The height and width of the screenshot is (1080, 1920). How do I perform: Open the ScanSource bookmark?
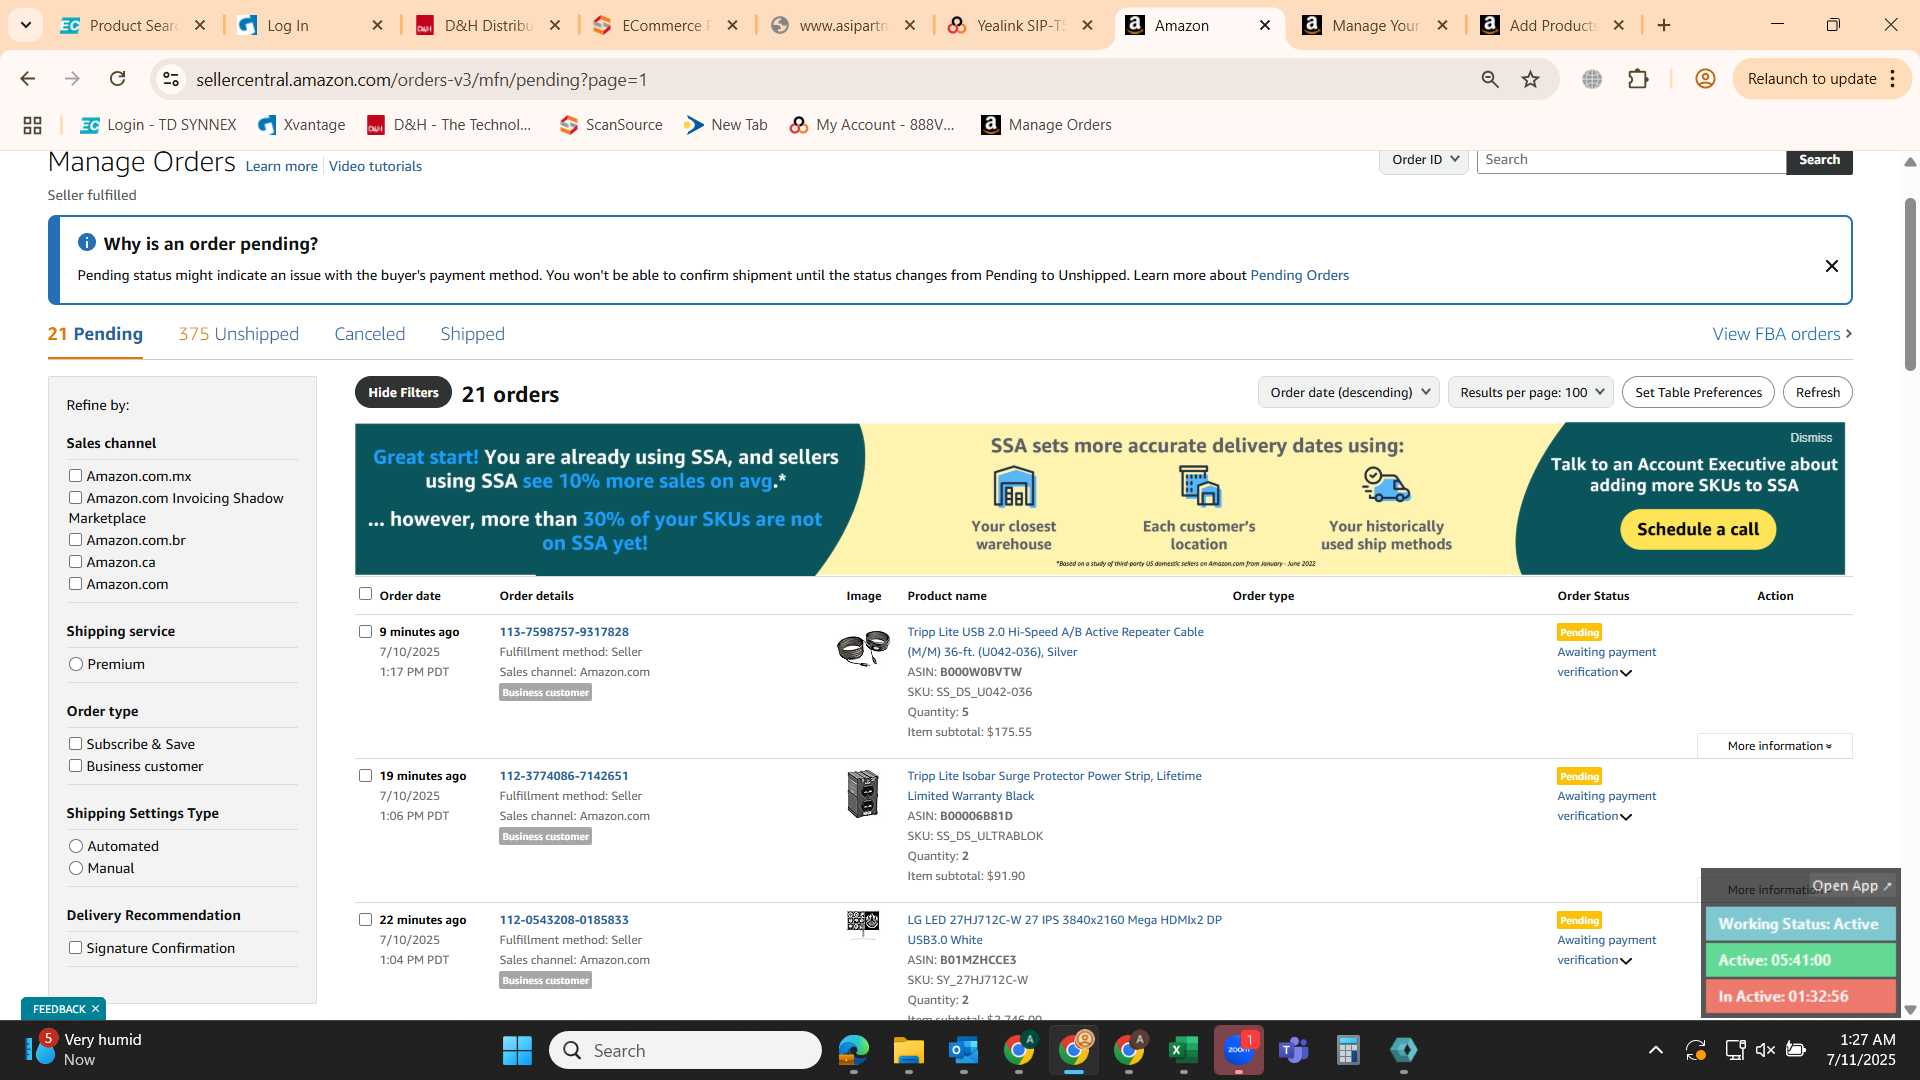[611, 125]
